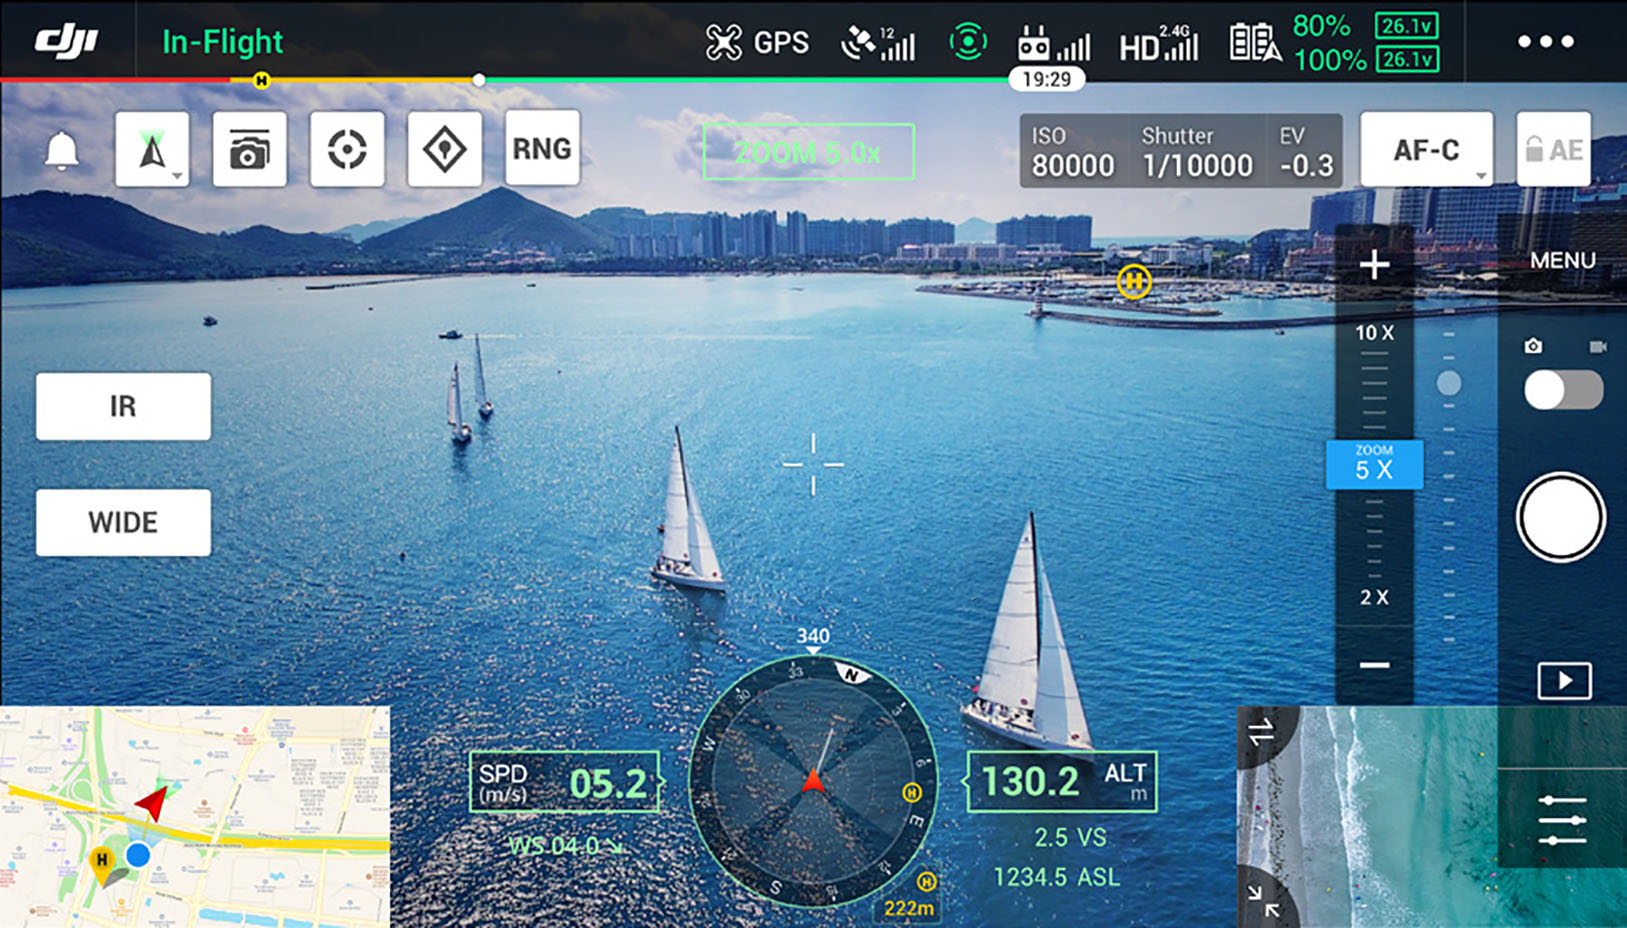Screen dimensions: 1627x928
Task: Open the camera capture settings icon
Action: click(x=249, y=150)
